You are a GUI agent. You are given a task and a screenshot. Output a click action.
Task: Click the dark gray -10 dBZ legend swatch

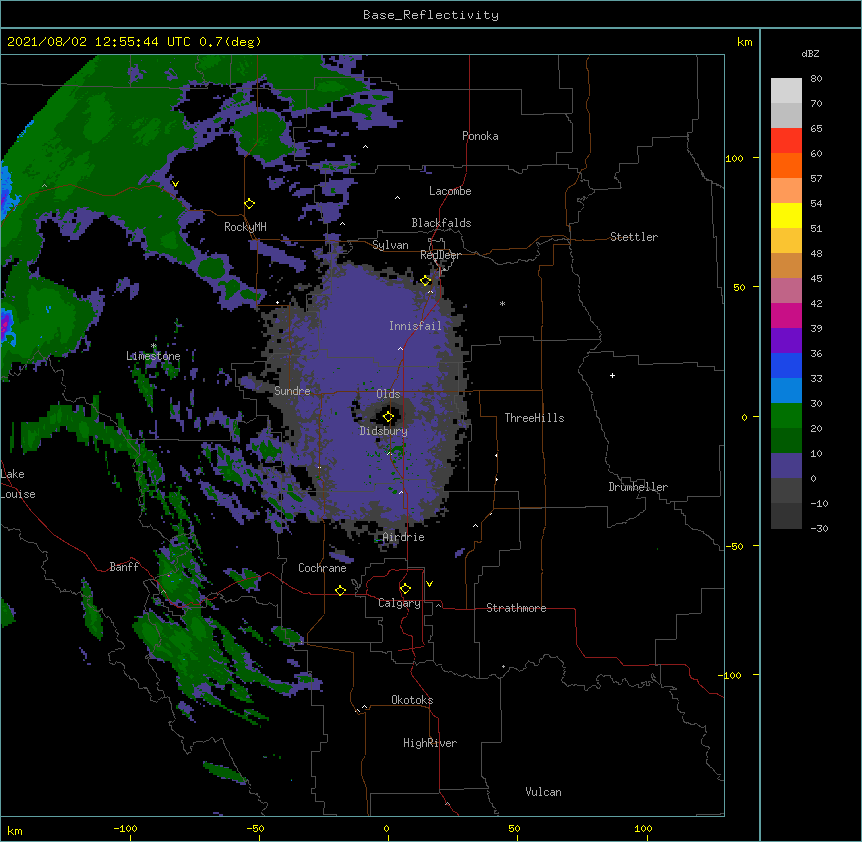pyautogui.click(x=786, y=516)
